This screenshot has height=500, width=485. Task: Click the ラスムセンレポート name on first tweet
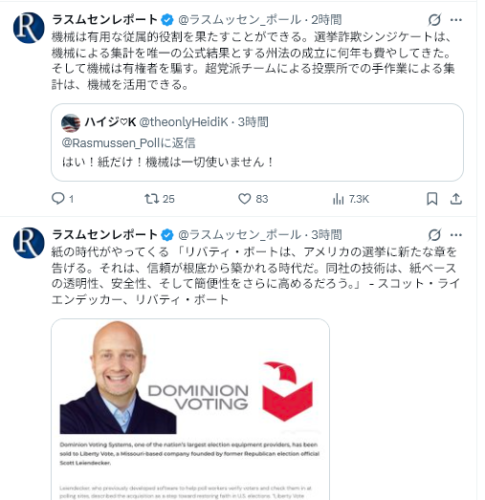105,20
